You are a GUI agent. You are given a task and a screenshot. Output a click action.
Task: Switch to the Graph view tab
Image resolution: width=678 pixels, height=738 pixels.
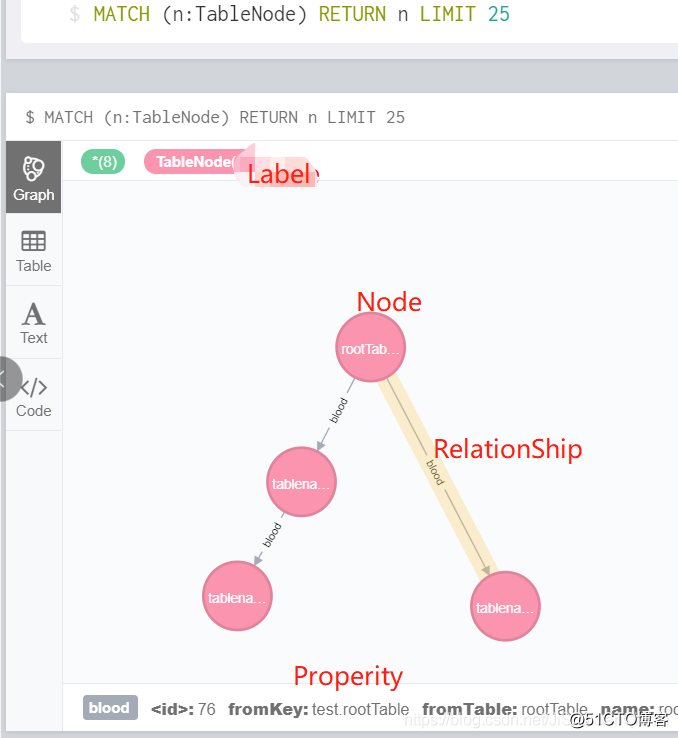33,177
